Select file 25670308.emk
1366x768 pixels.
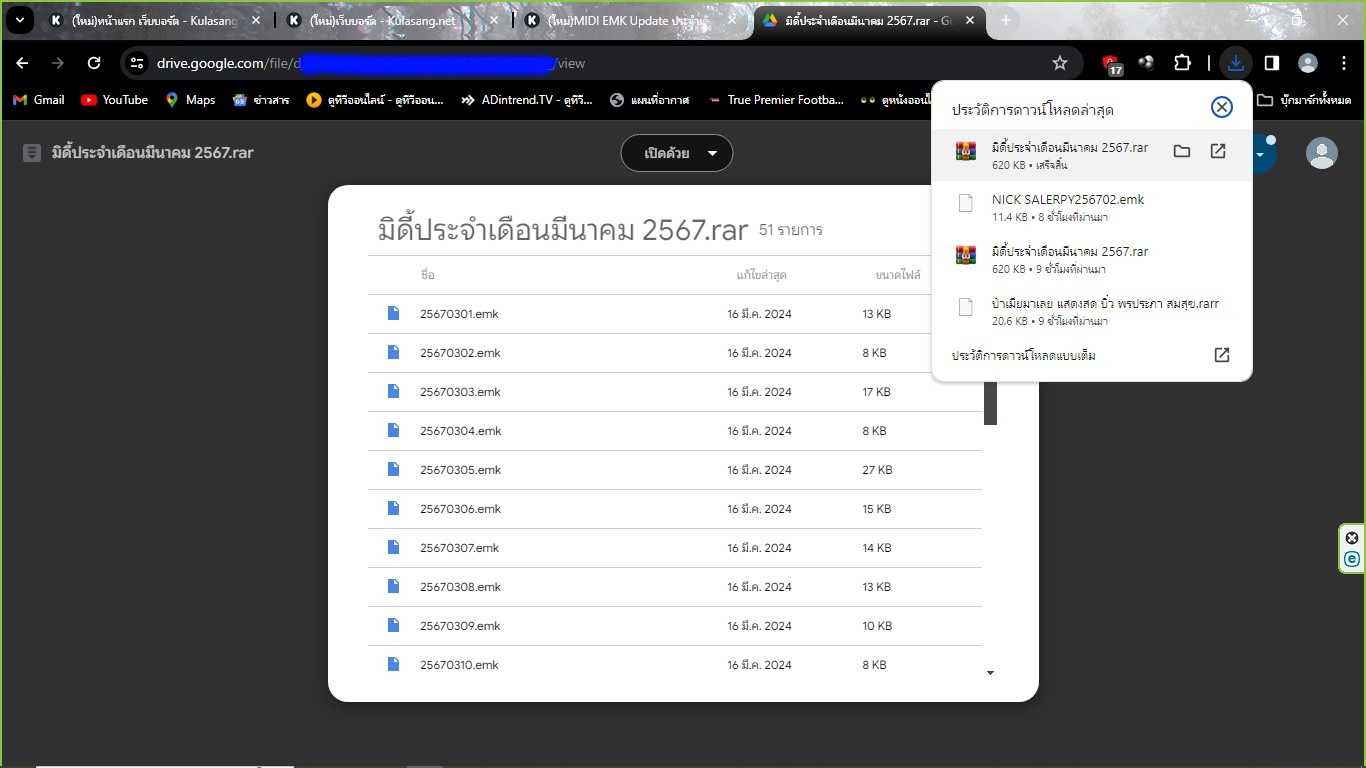tap(675, 587)
